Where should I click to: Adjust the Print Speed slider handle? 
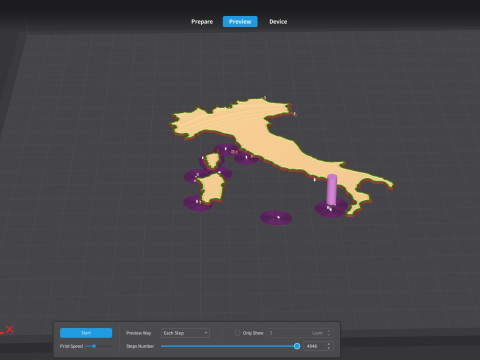[94, 346]
